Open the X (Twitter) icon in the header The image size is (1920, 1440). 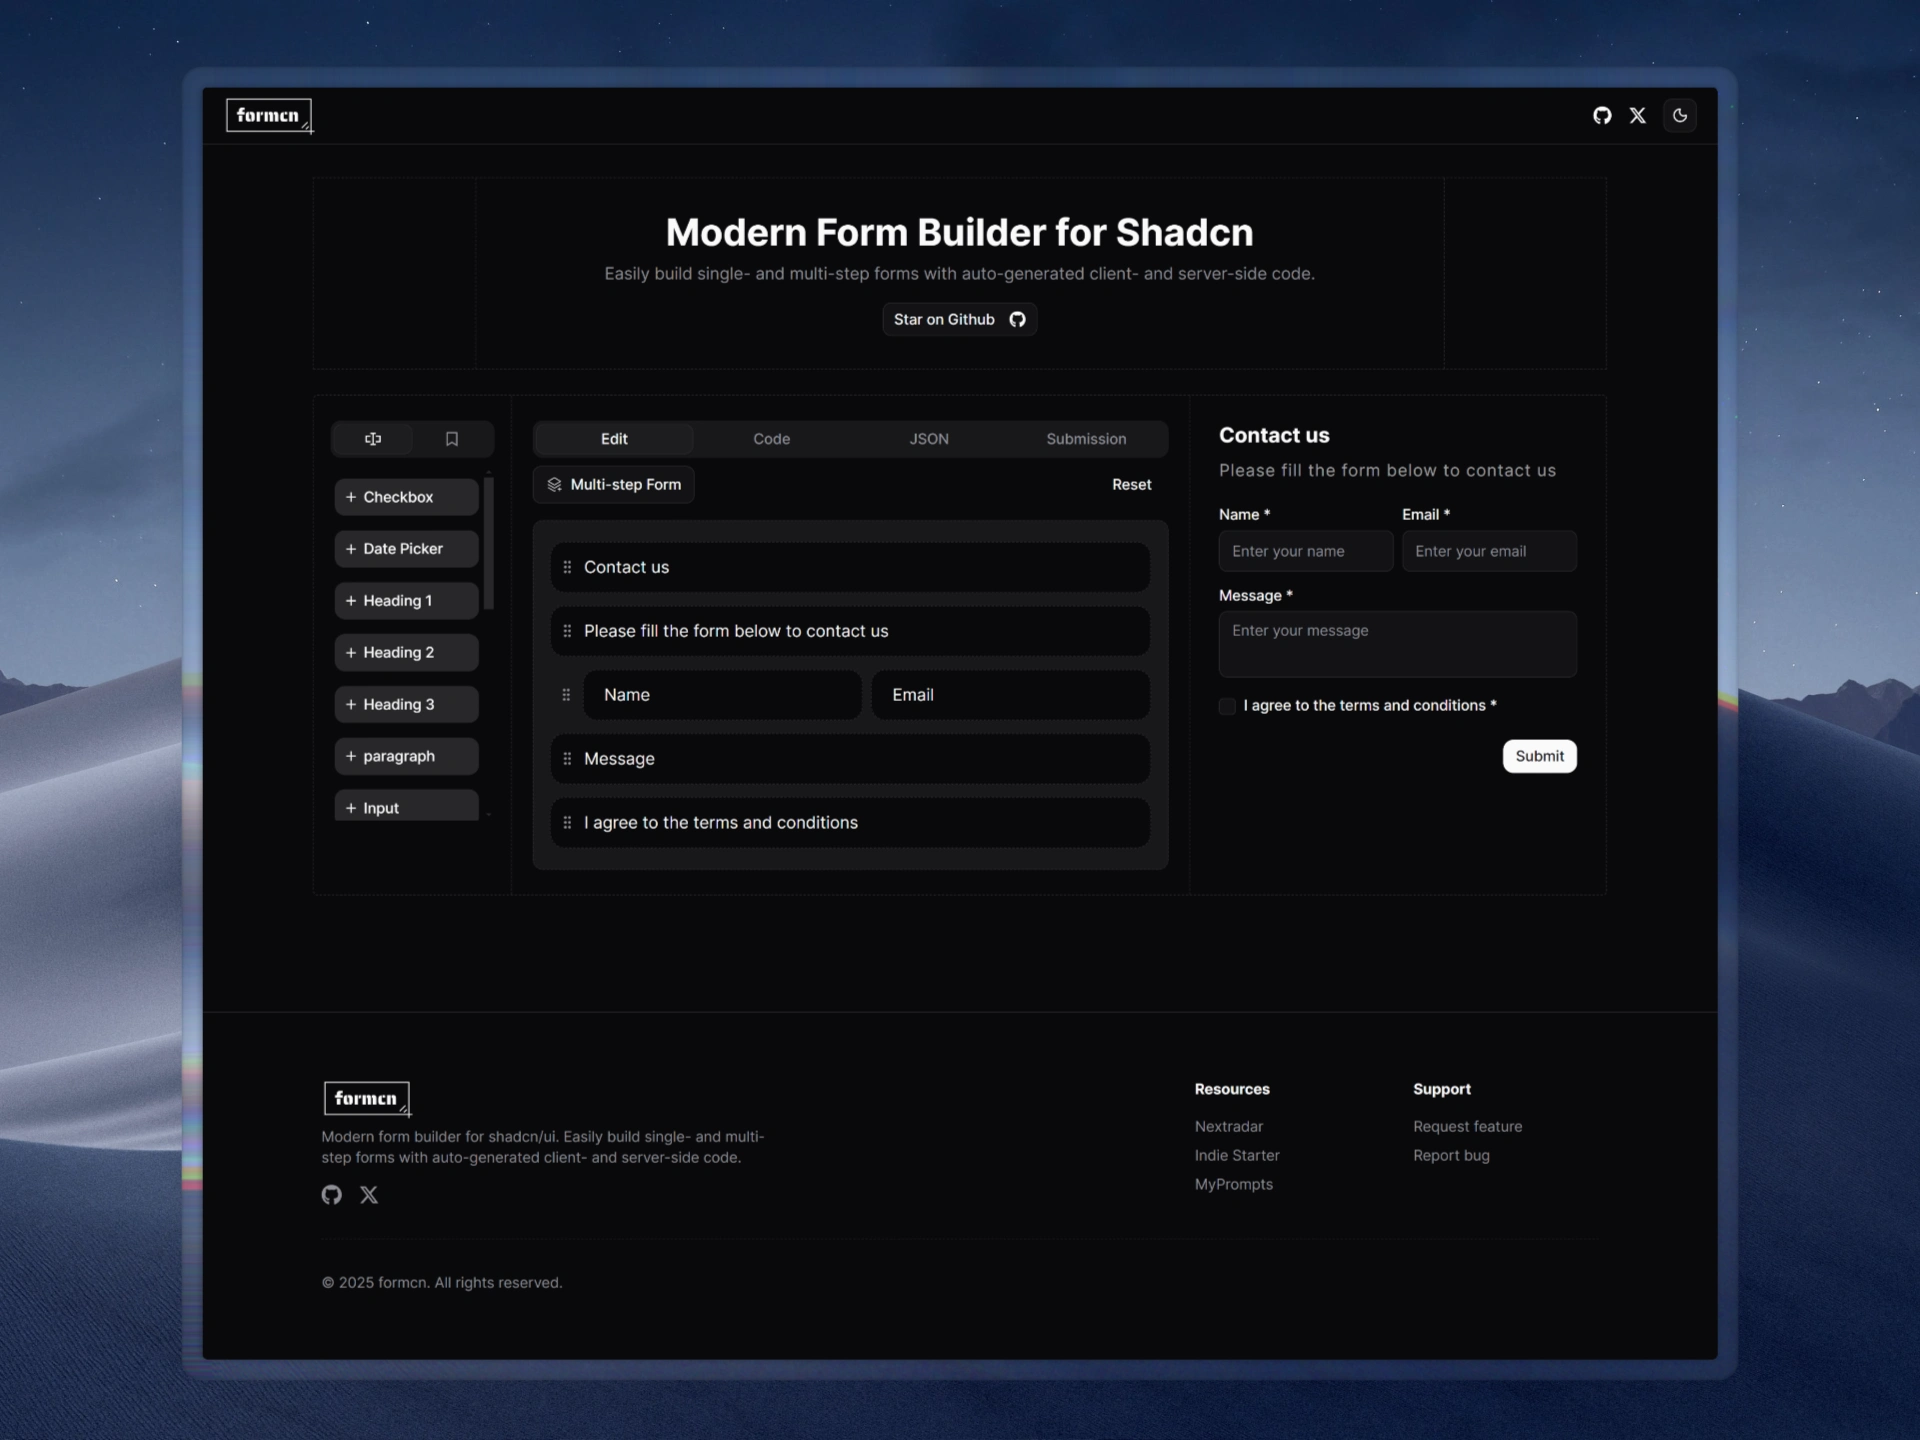(x=1637, y=116)
